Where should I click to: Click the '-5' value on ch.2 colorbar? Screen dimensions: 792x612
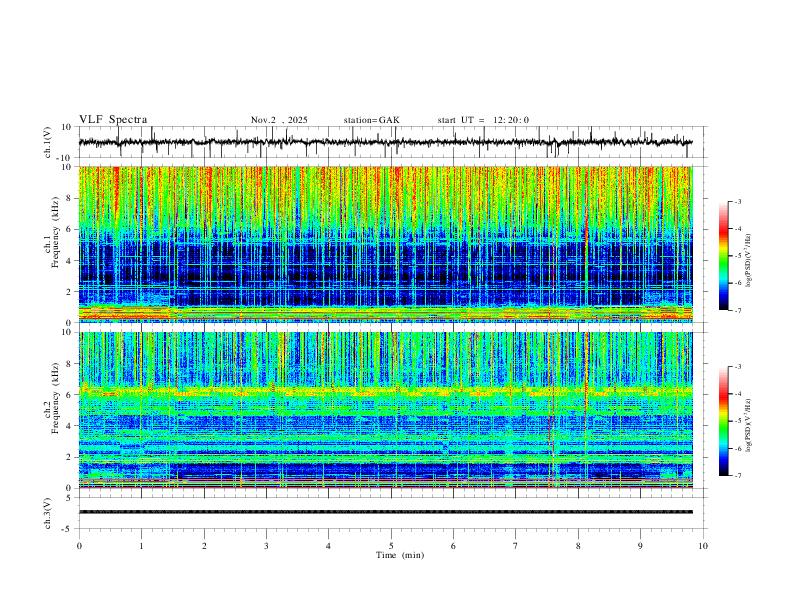click(x=737, y=421)
